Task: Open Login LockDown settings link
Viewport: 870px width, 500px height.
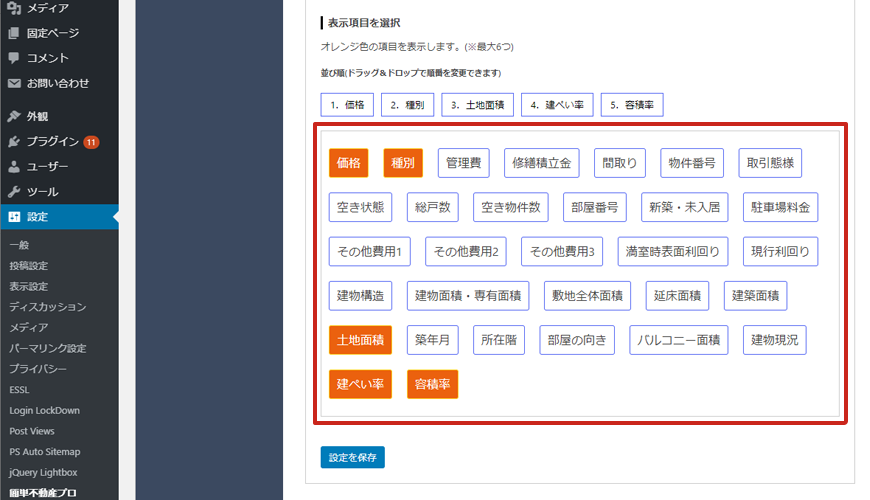Action: tap(44, 410)
